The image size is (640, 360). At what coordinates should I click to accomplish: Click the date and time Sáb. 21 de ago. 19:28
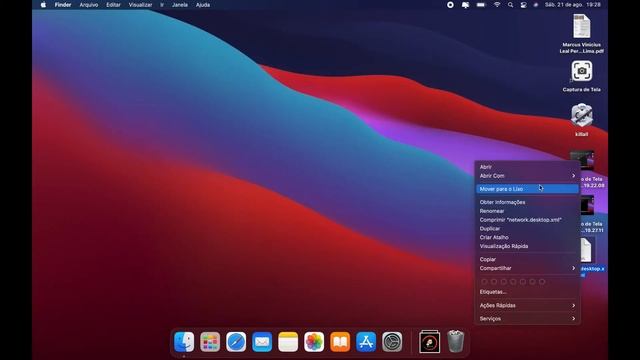coord(573,5)
